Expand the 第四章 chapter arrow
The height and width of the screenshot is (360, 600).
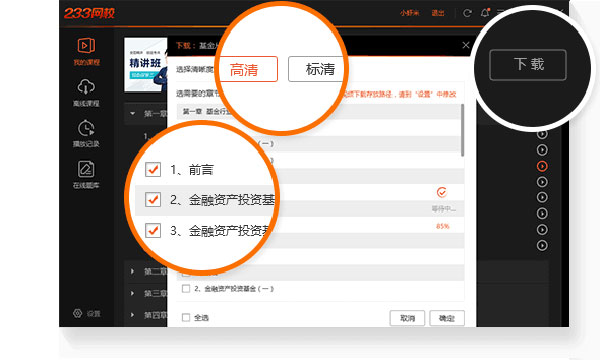pyautogui.click(x=132, y=315)
